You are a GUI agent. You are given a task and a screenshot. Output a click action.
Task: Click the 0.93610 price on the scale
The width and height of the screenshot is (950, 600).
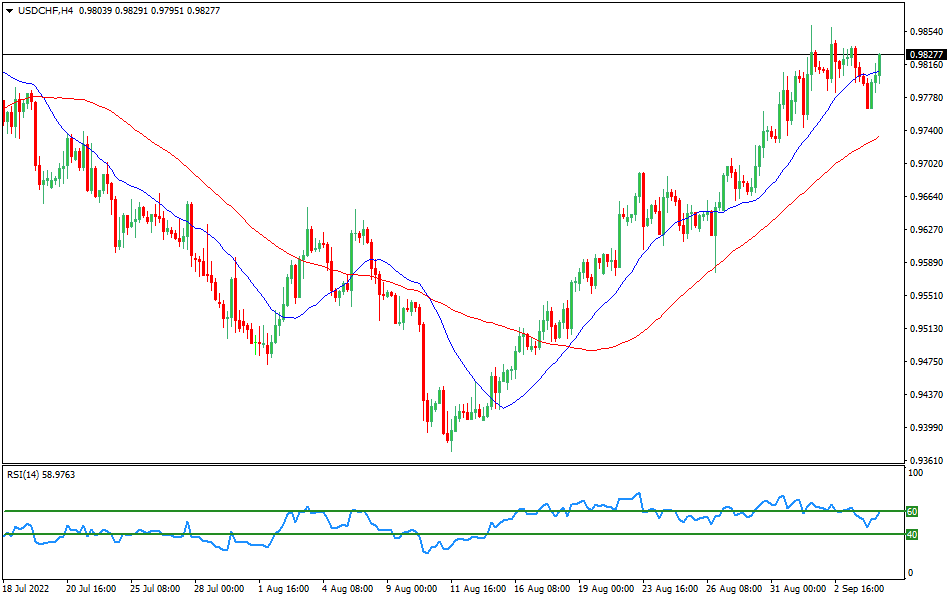(x=925, y=461)
